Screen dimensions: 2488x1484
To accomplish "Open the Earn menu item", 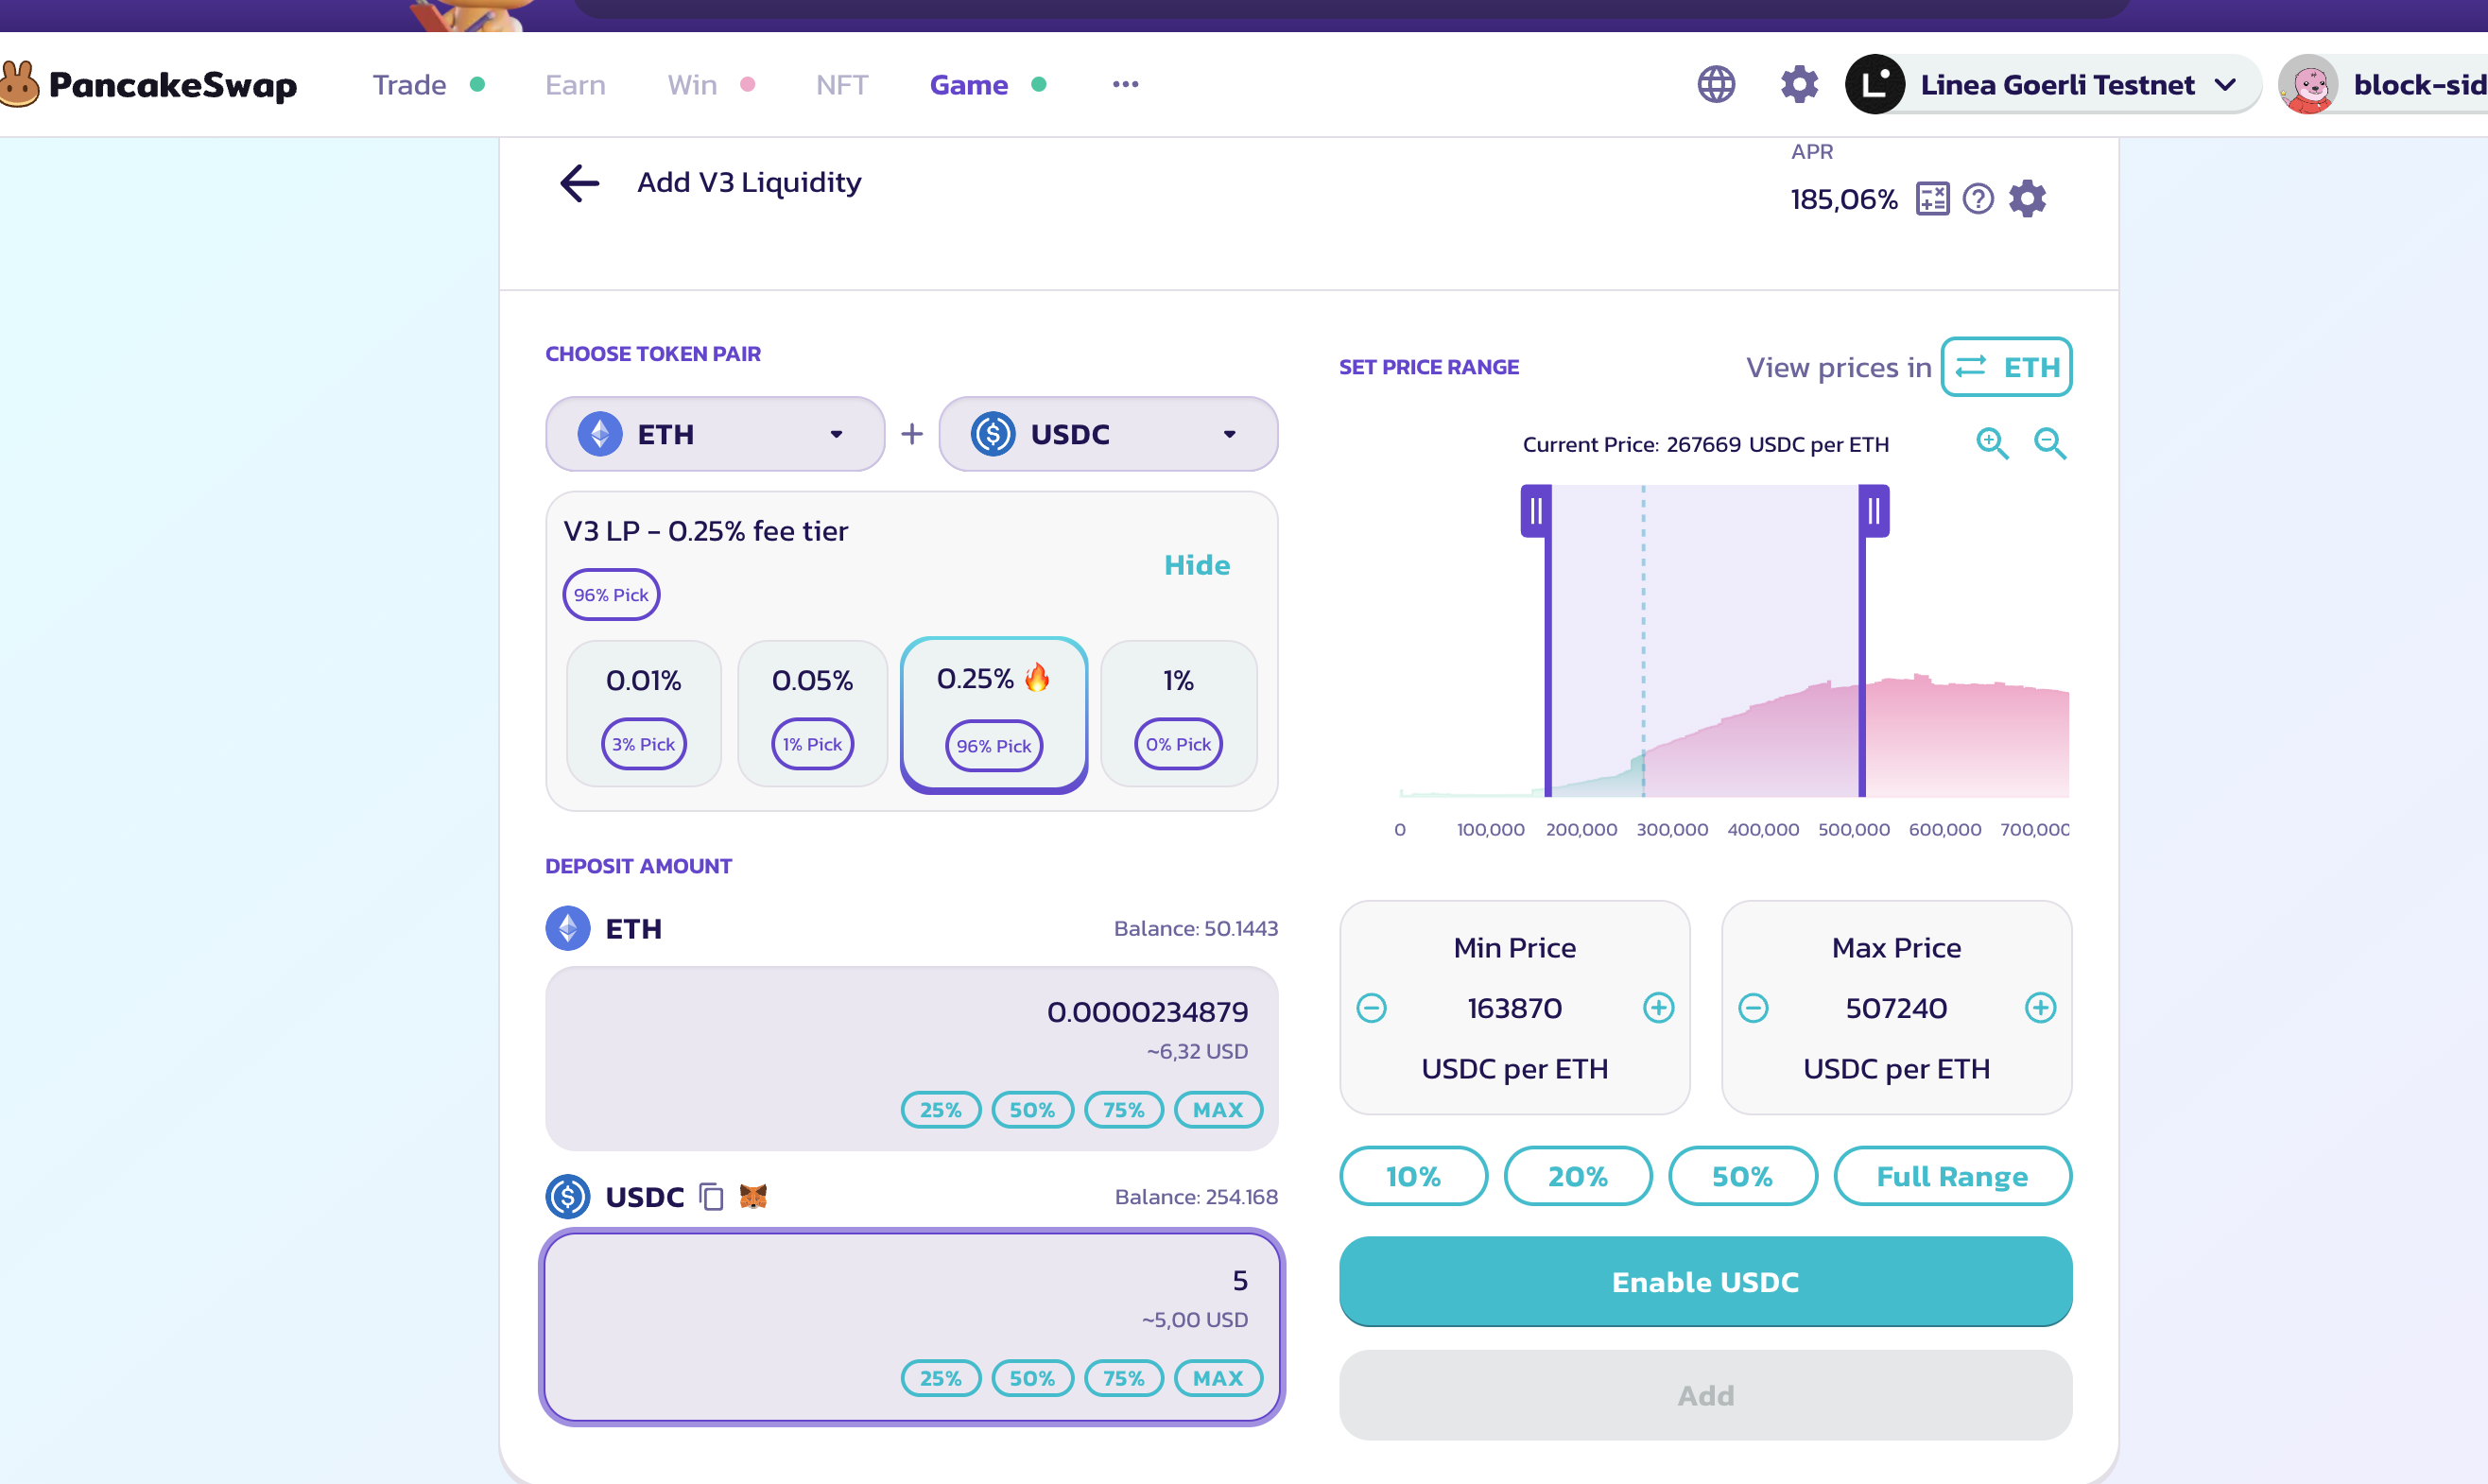I will click(575, 85).
